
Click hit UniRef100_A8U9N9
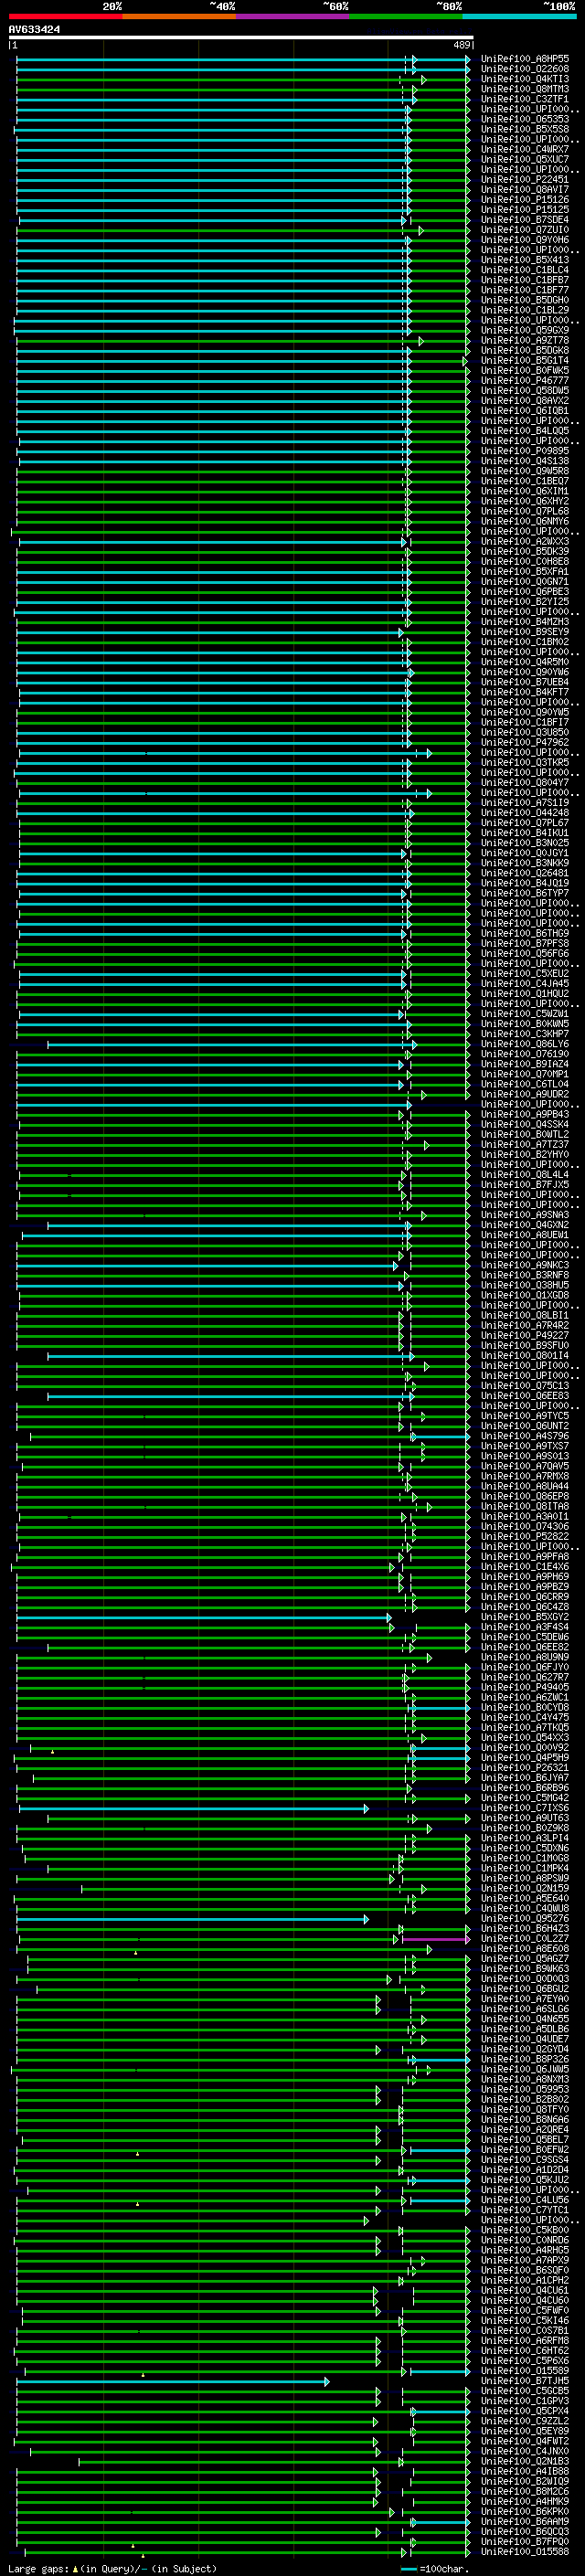pos(524,1657)
